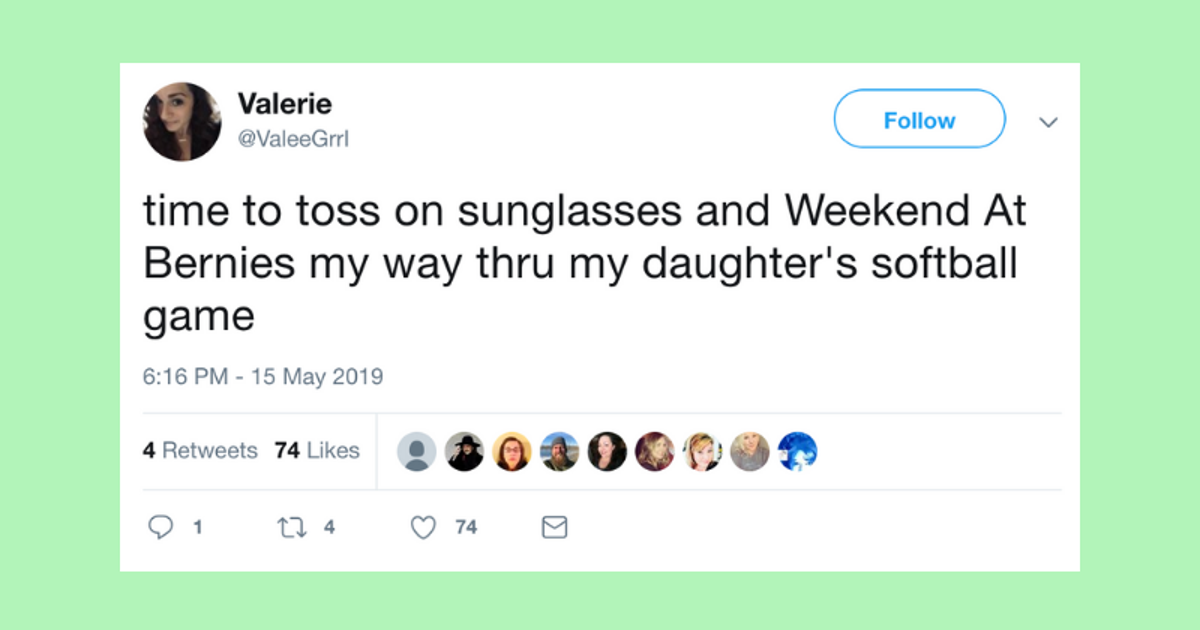1200x630 pixels.
Task: Open the tweet options chevron menu
Action: click(x=1048, y=121)
